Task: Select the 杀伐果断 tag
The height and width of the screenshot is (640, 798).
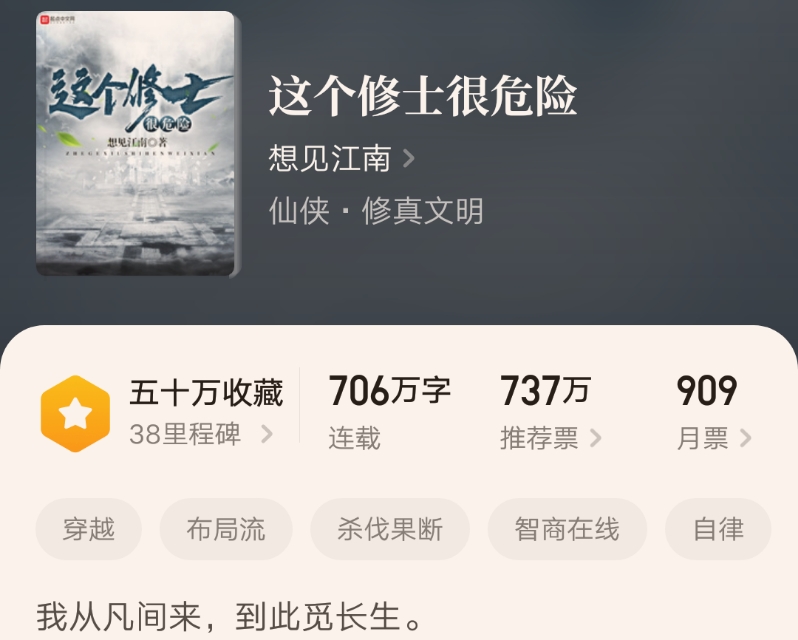Action: pos(390,529)
